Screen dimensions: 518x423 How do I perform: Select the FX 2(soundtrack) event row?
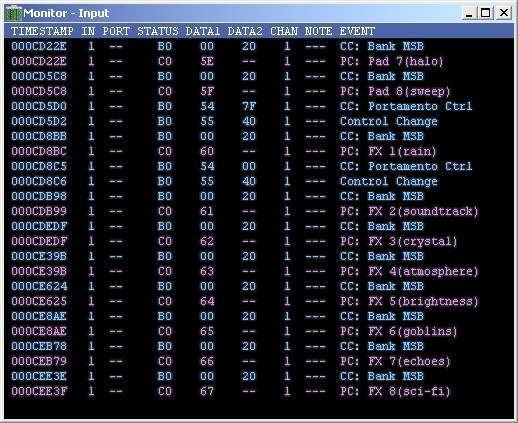coord(259,211)
